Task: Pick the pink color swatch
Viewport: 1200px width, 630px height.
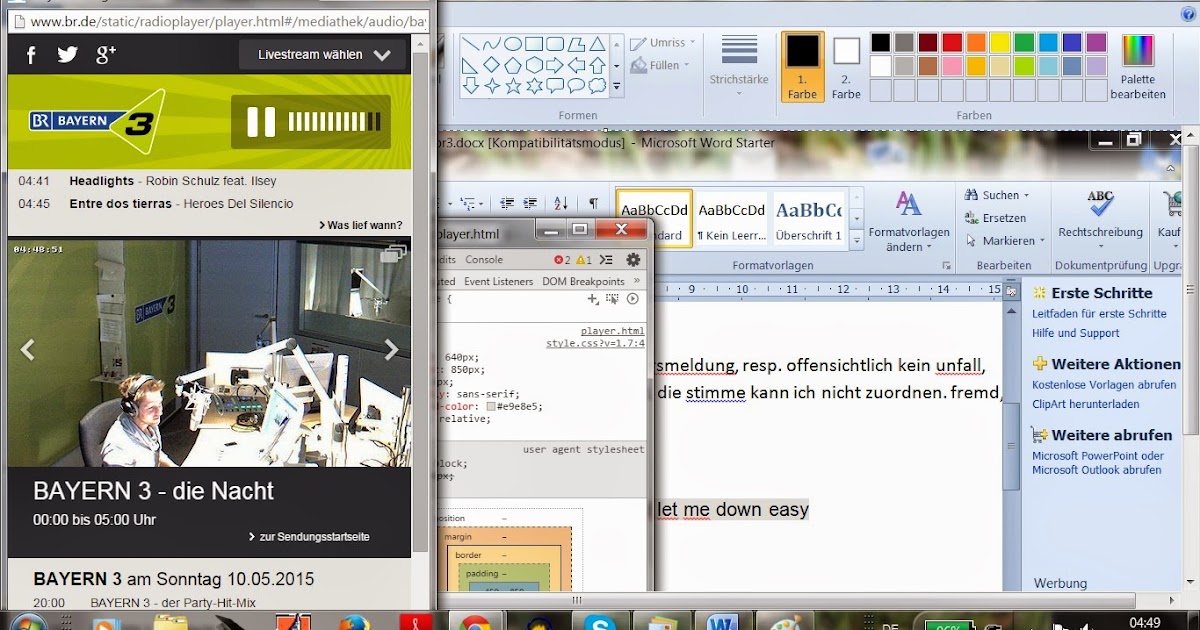Action: (x=952, y=66)
